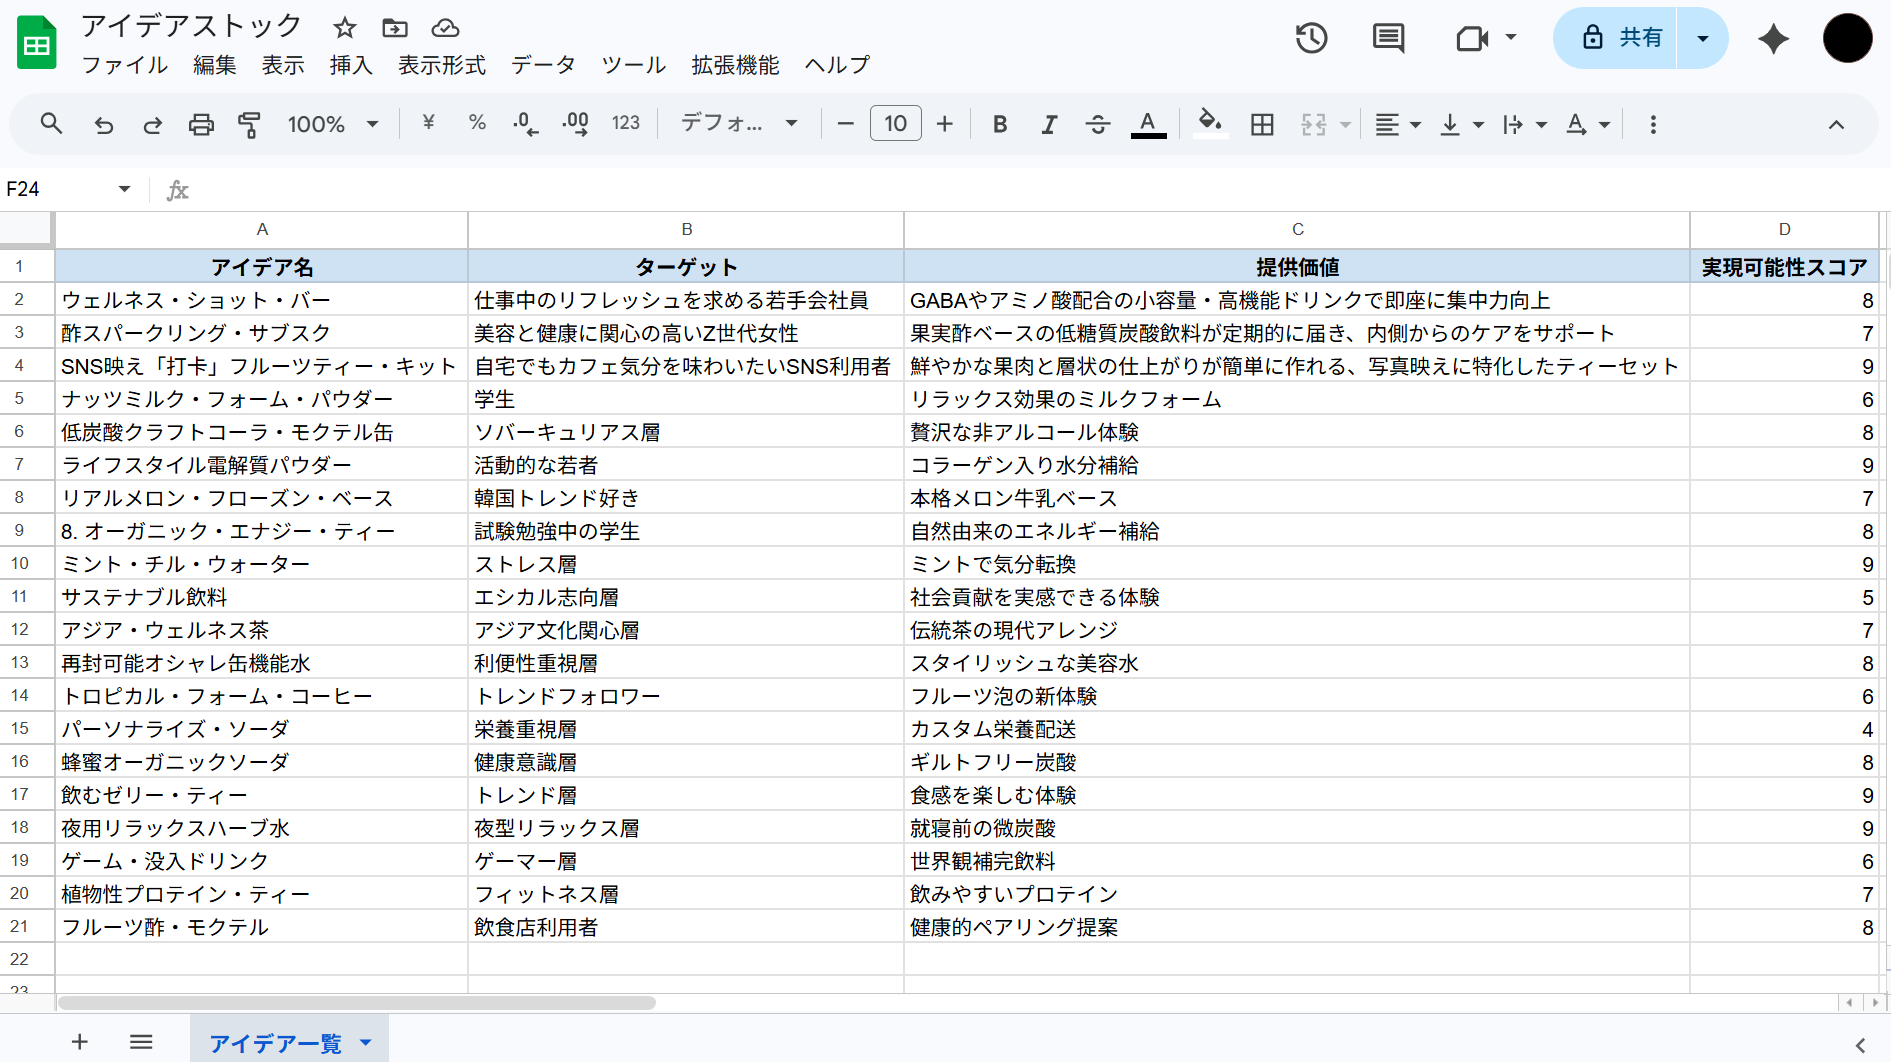Click the undo arrow icon
1891x1062 pixels.
tap(104, 124)
